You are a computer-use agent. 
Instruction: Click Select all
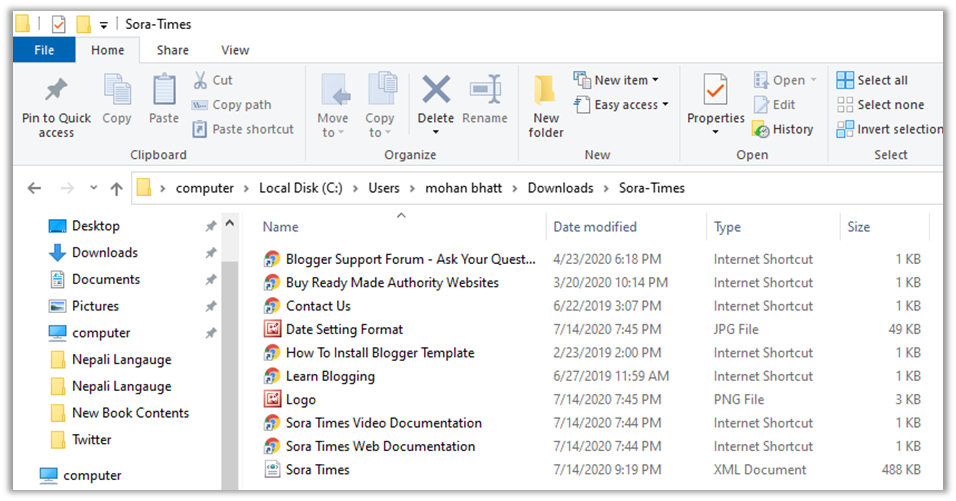pos(872,80)
